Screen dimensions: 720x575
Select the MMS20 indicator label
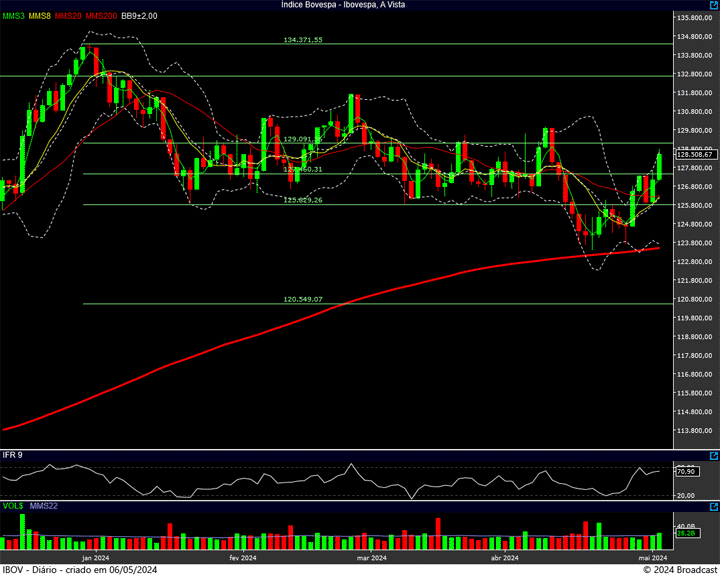(x=69, y=17)
